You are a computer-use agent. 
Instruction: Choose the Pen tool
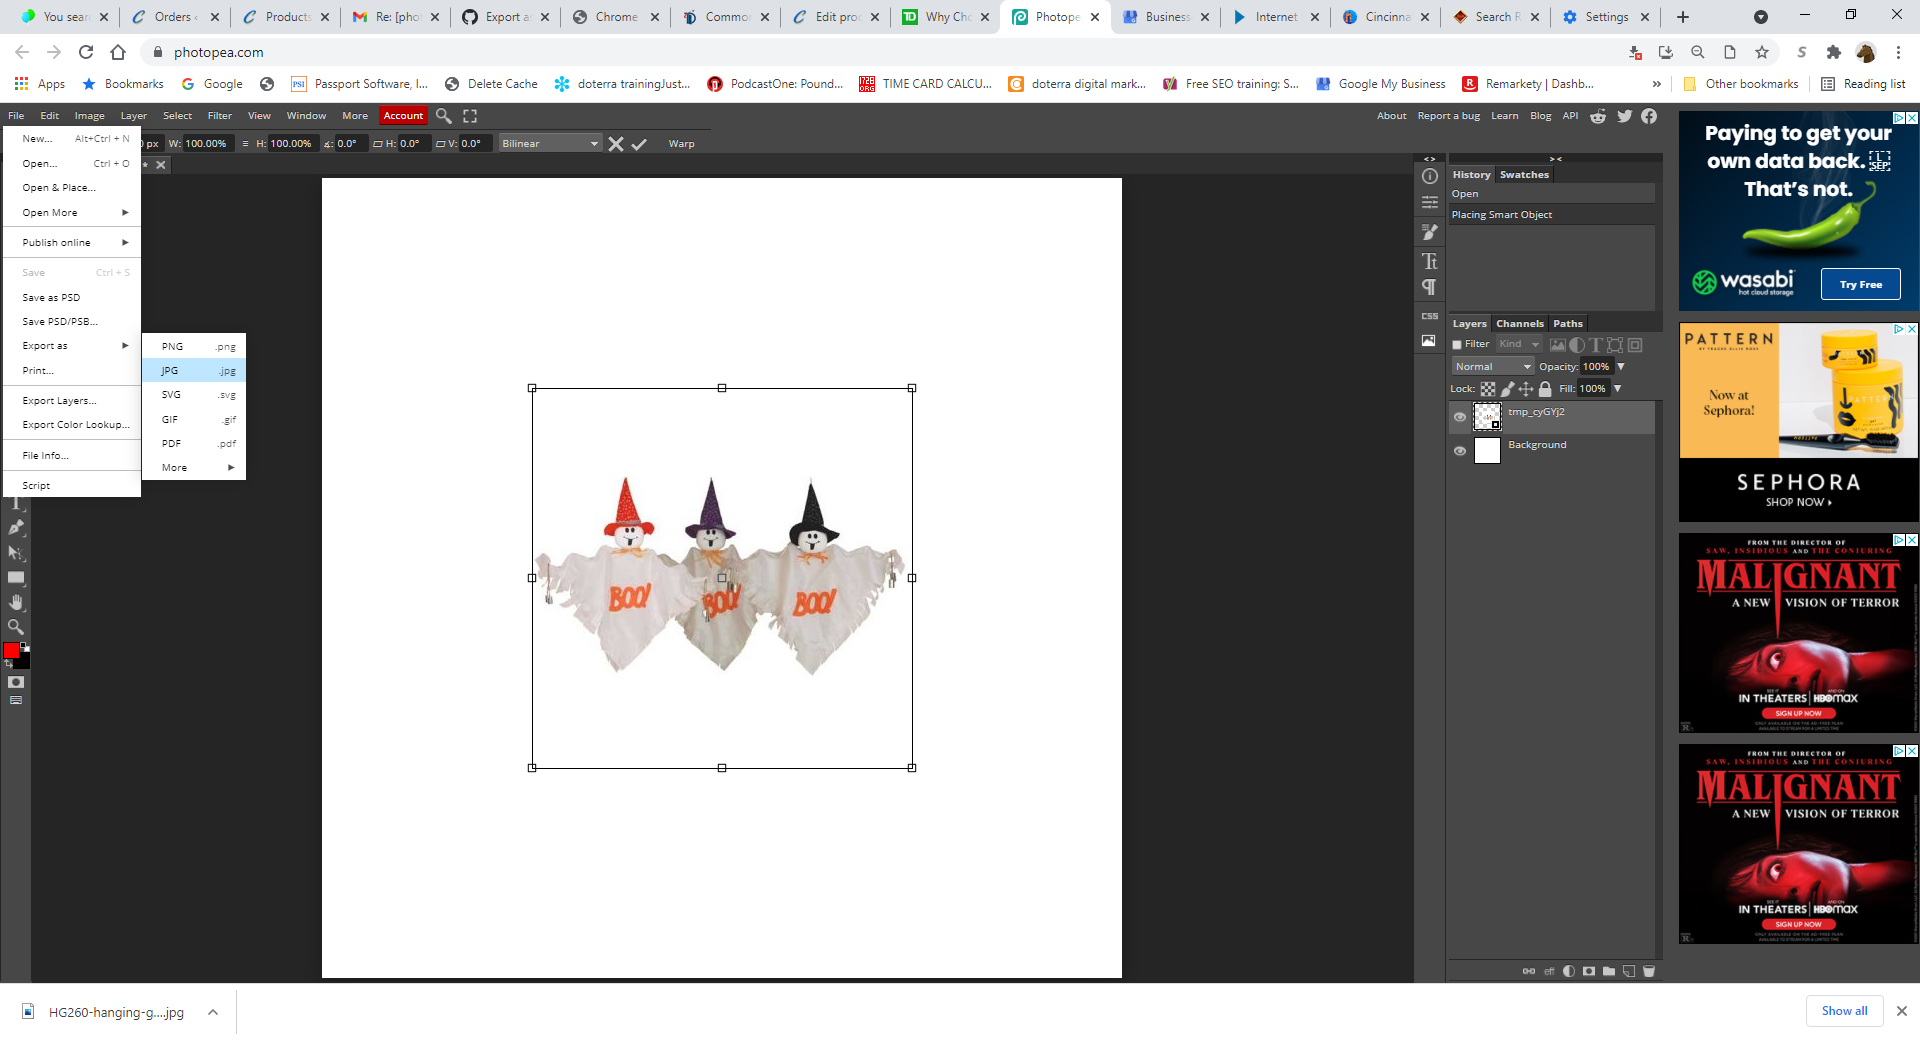(16, 528)
